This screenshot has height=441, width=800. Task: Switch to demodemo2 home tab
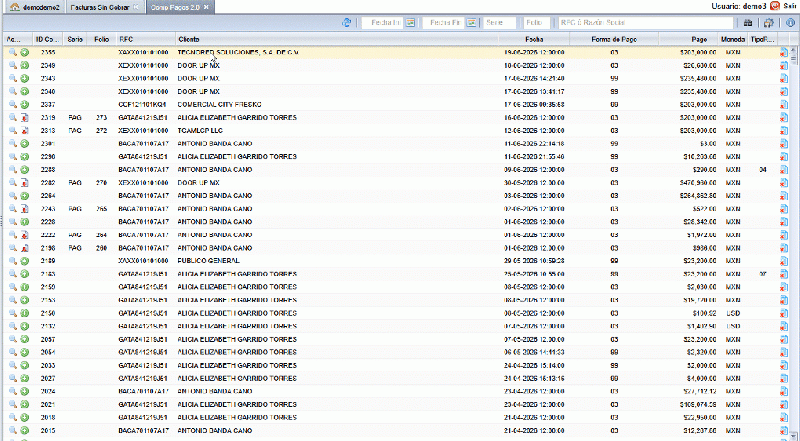(x=35, y=7)
